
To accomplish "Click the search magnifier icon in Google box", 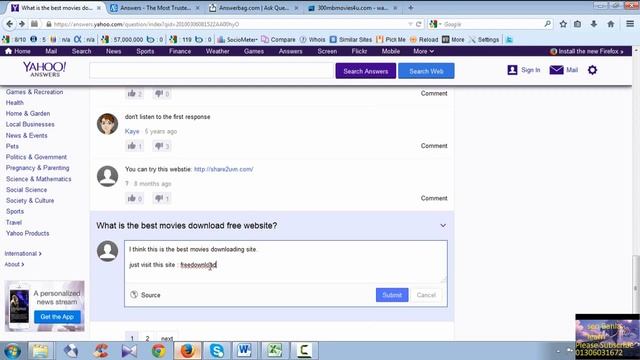I will tap(547, 24).
